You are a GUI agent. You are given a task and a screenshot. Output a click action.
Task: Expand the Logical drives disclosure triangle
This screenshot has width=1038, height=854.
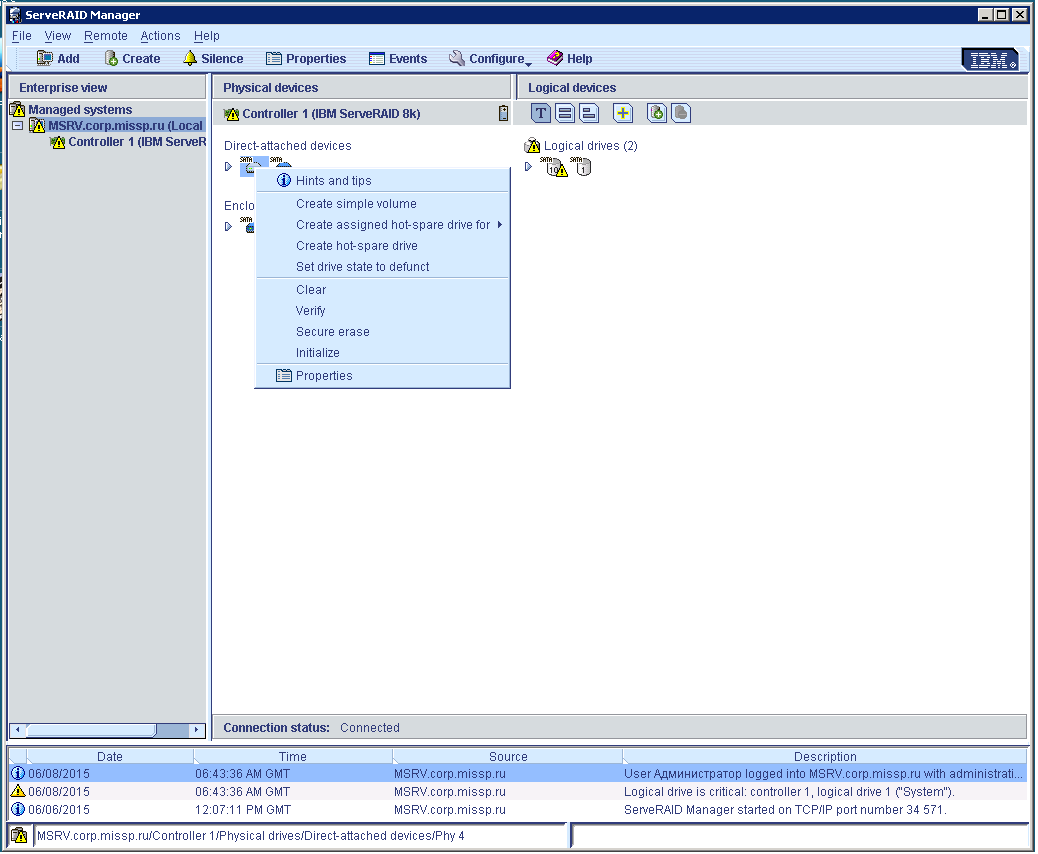[529, 167]
